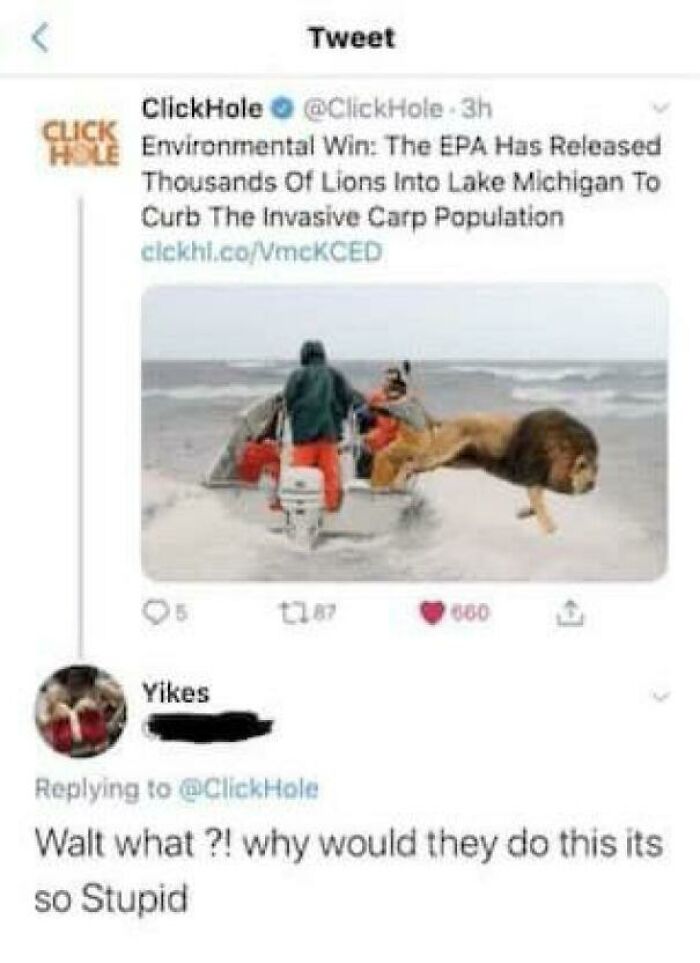The height and width of the screenshot is (963, 700).
Task: Tap the 3h timestamp on the tweet
Action: (474, 107)
